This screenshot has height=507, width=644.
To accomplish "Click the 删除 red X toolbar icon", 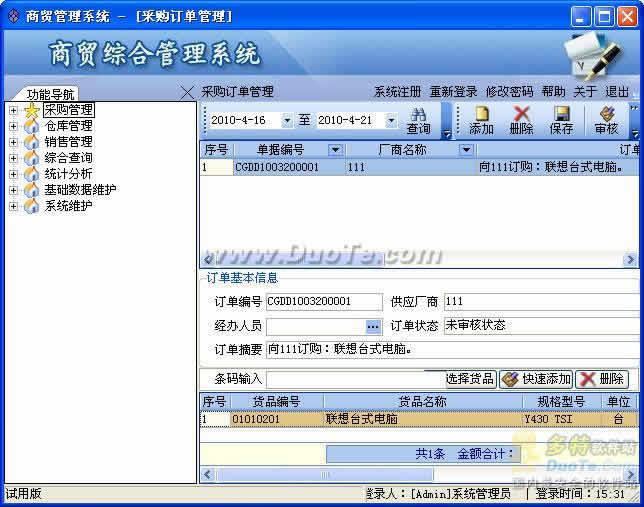I will [x=521, y=114].
